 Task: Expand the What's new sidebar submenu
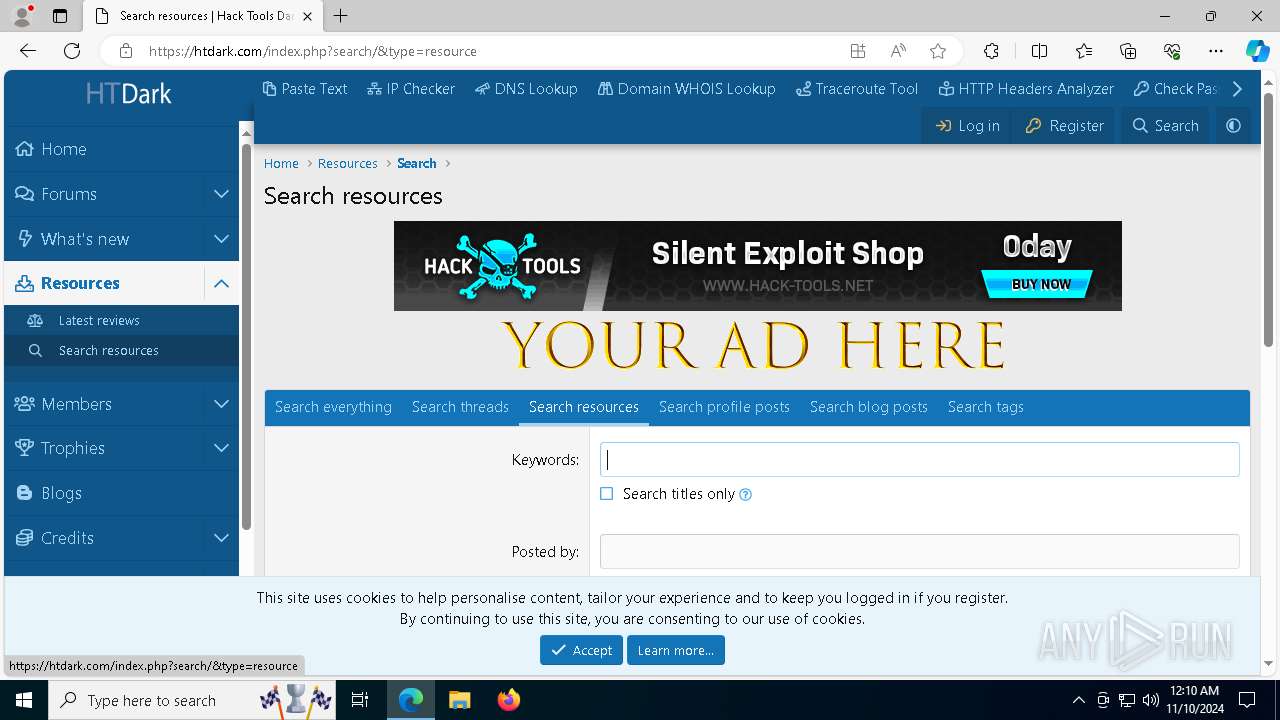pos(221,239)
